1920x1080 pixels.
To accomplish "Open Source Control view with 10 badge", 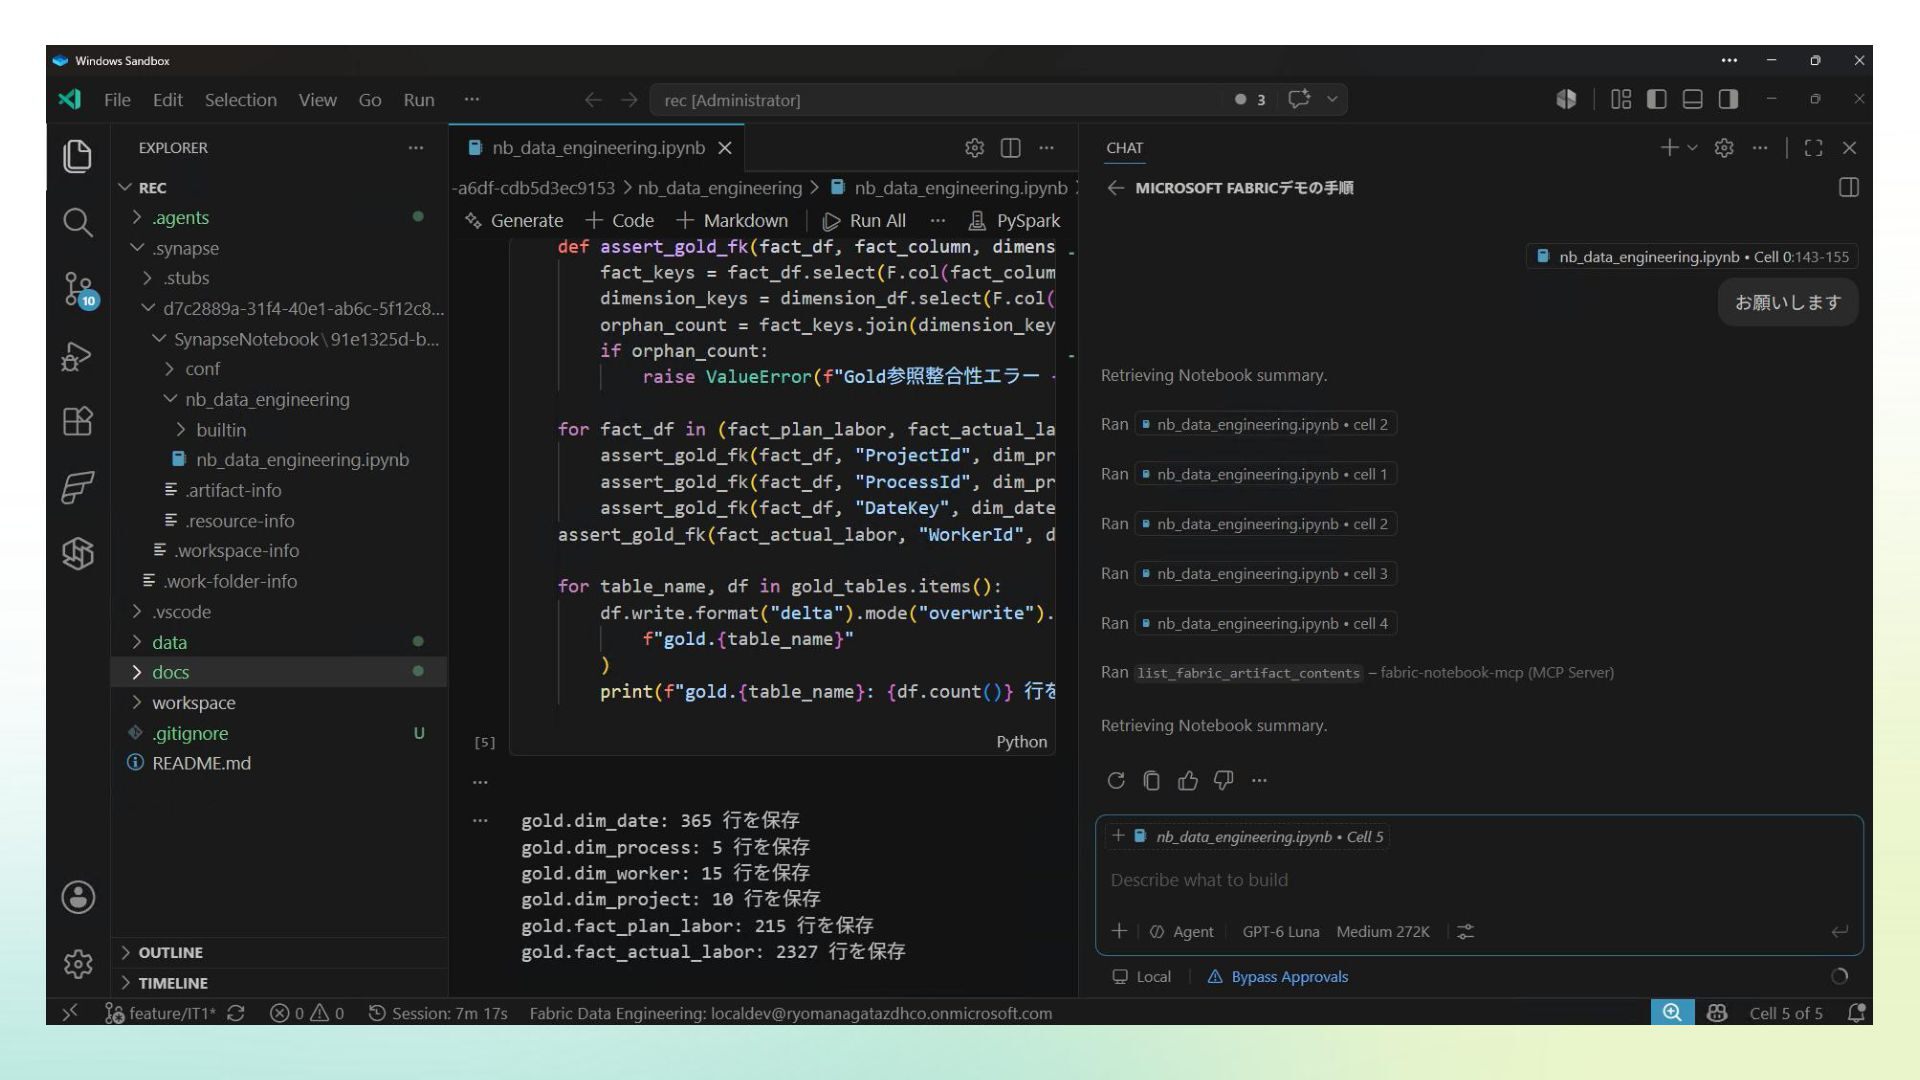I will click(78, 289).
